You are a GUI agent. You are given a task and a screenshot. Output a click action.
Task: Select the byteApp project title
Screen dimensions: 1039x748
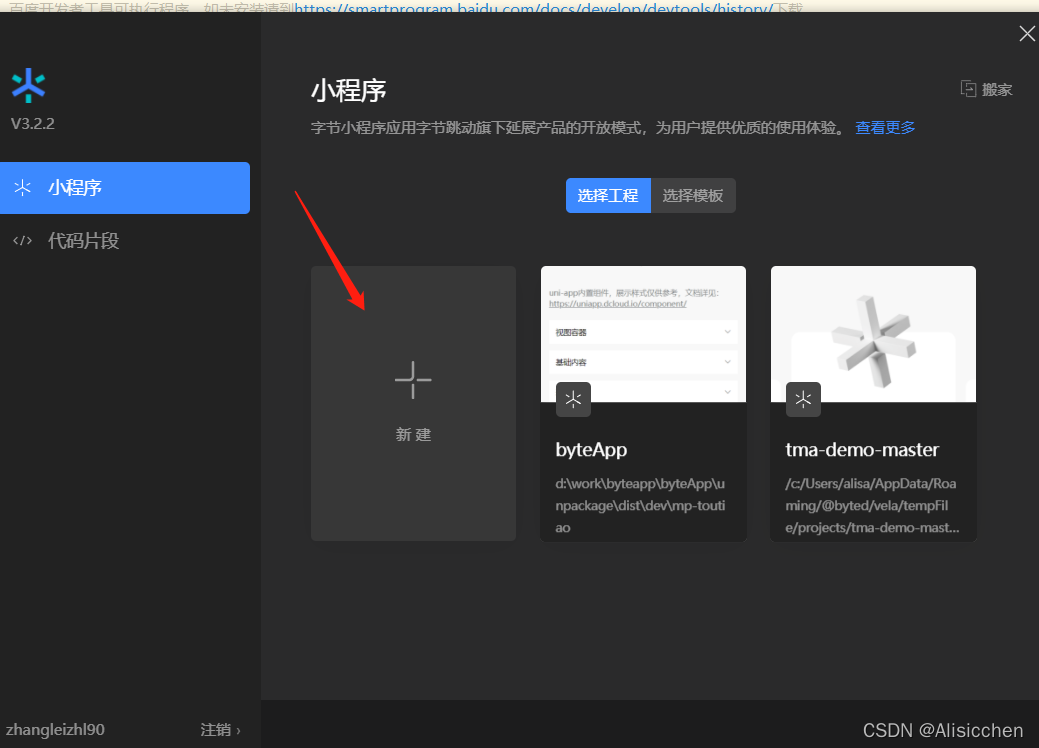pyautogui.click(x=591, y=450)
